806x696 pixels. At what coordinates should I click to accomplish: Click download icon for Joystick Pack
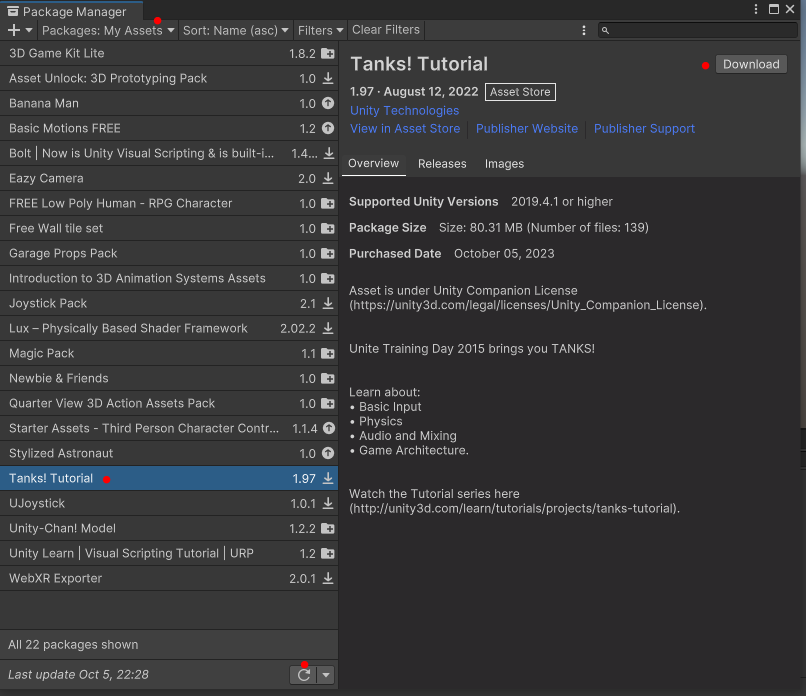pyautogui.click(x=328, y=303)
